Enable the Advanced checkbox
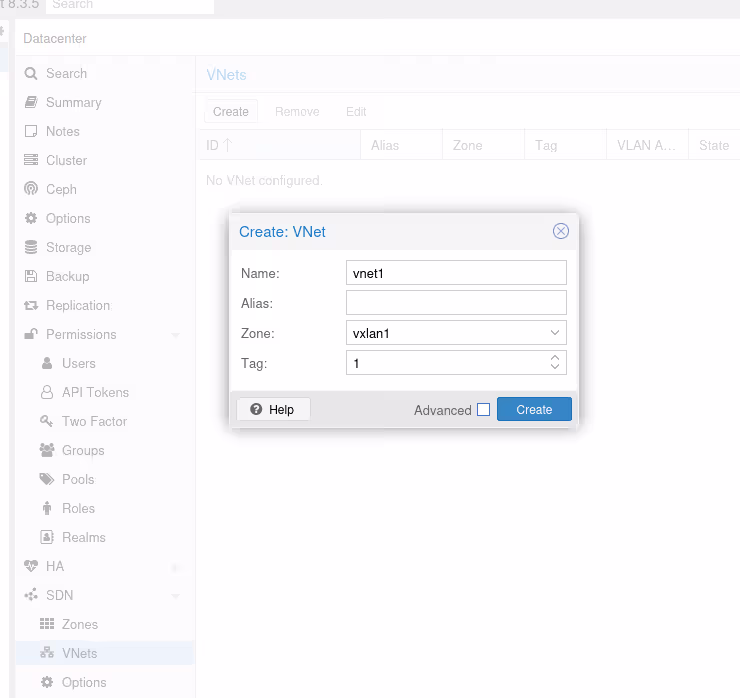Image resolution: width=740 pixels, height=698 pixels. pos(483,410)
